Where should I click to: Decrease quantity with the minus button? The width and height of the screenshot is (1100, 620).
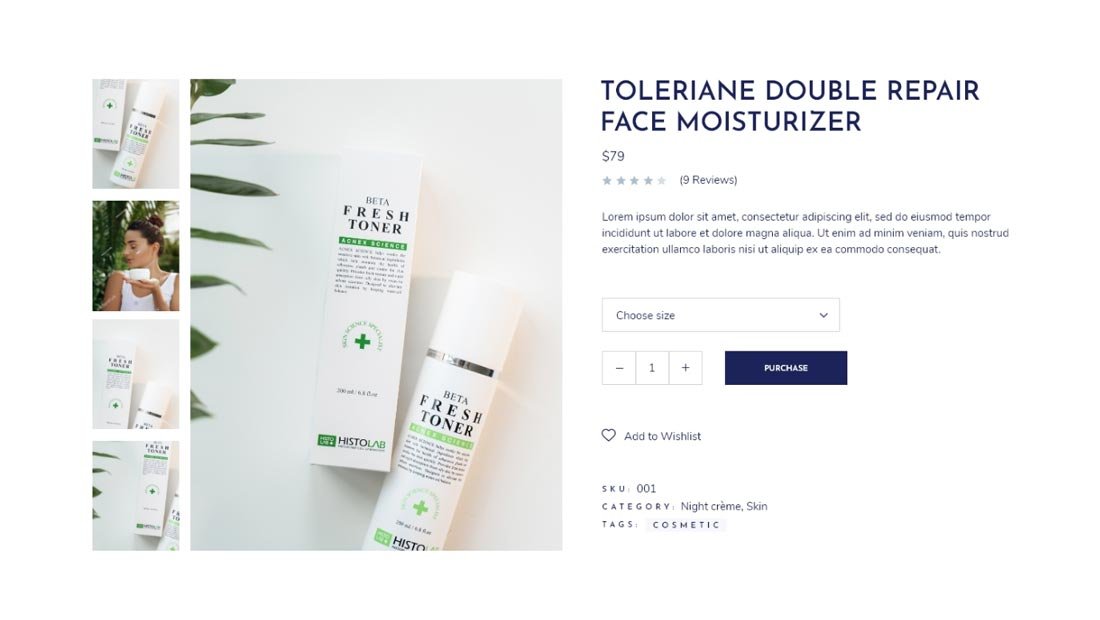[619, 368]
